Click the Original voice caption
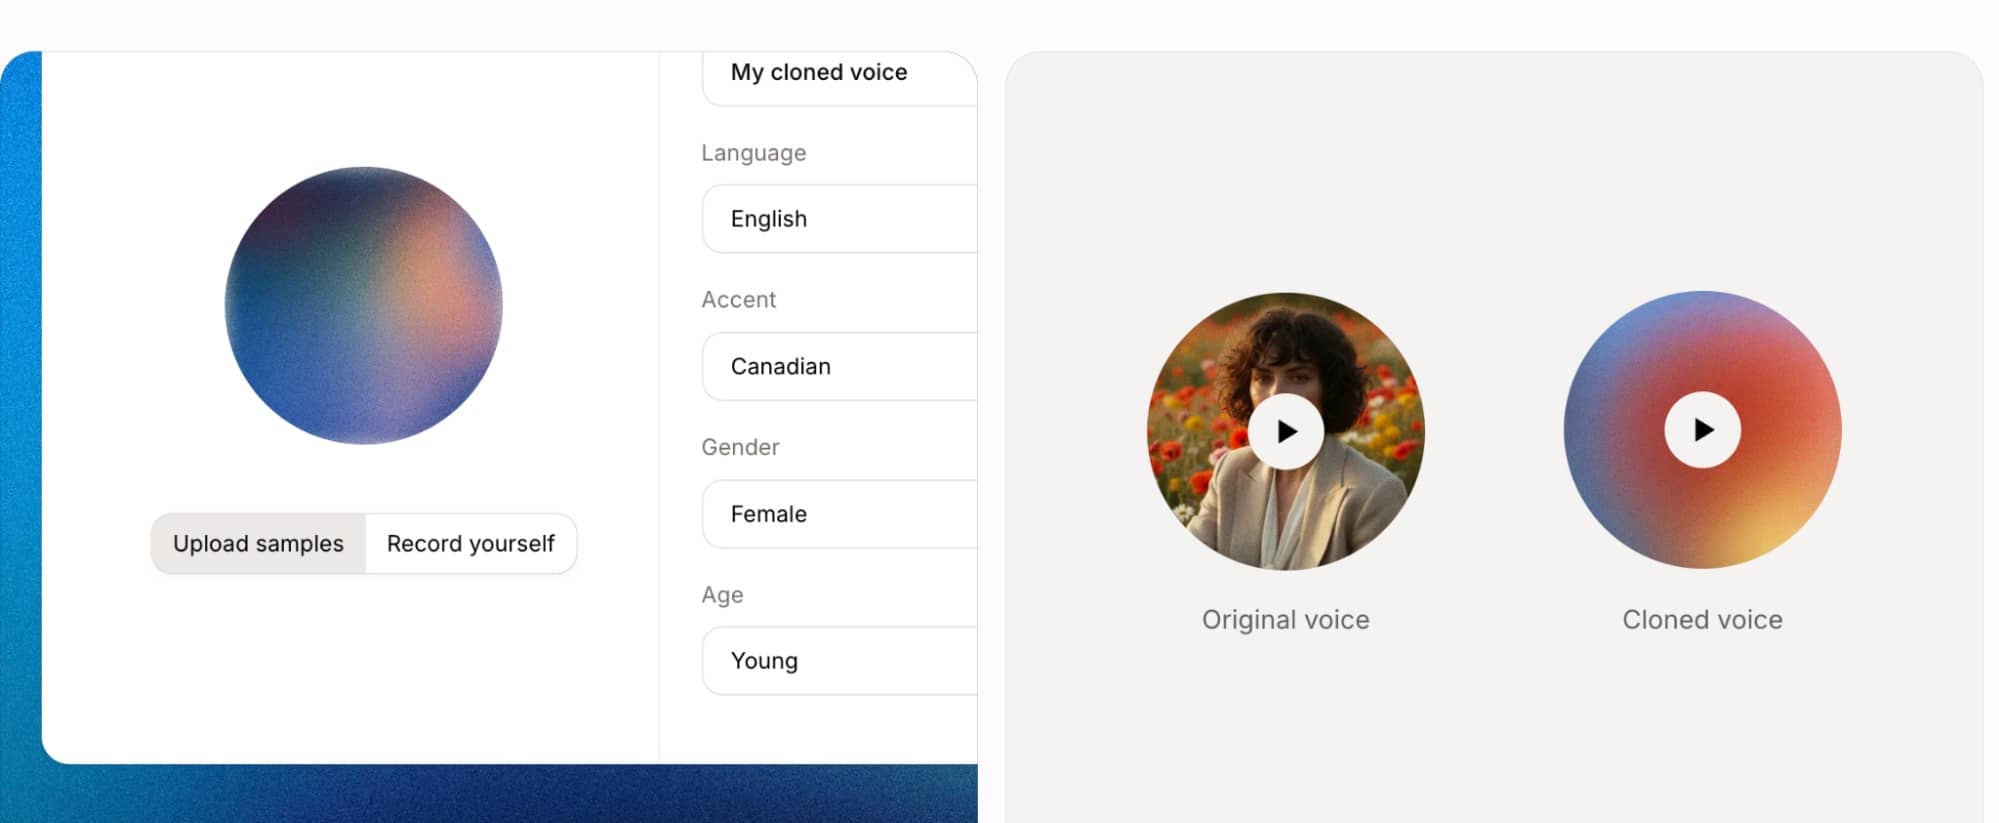This screenshot has height=823, width=1999. click(x=1285, y=620)
